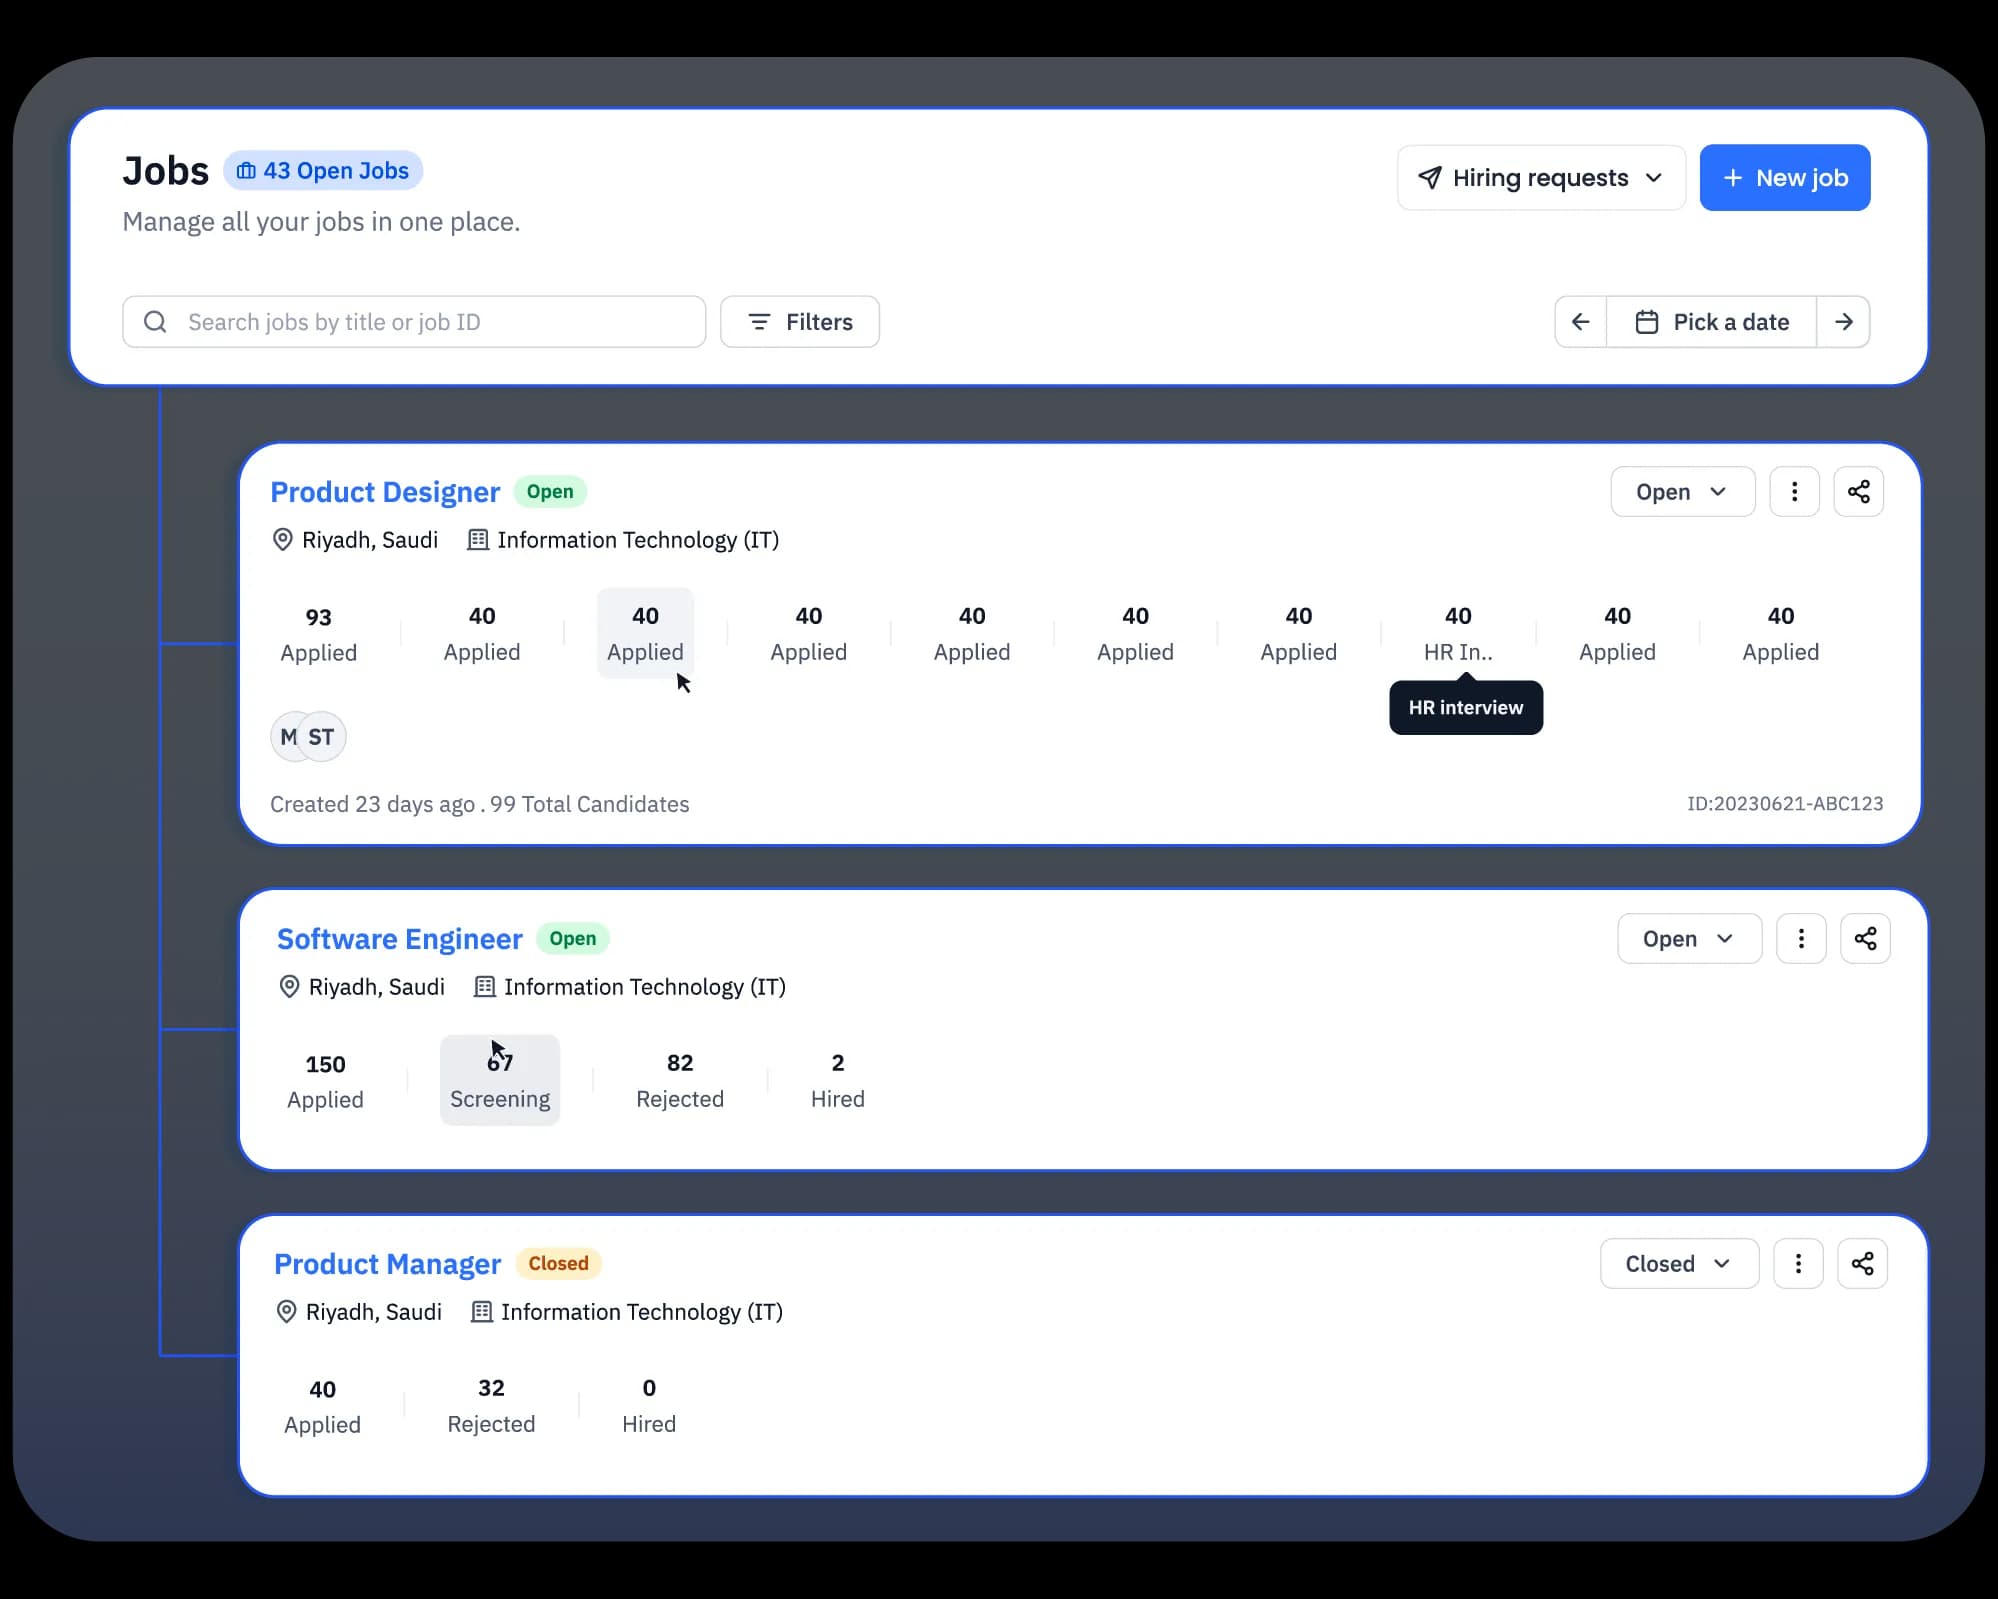Click the search jobs input field
The width and height of the screenshot is (1998, 1599).
414,321
